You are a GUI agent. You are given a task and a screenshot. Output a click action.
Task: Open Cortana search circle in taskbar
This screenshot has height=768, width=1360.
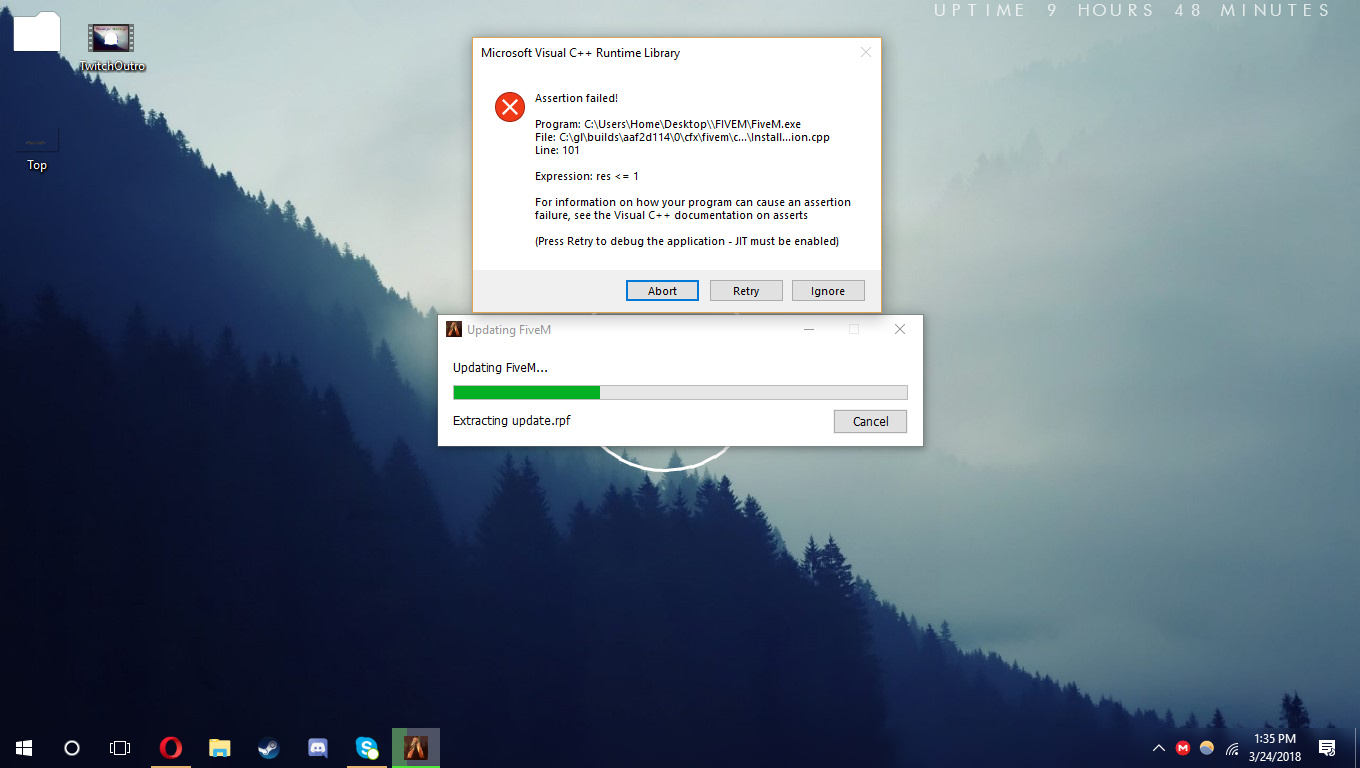(x=72, y=747)
